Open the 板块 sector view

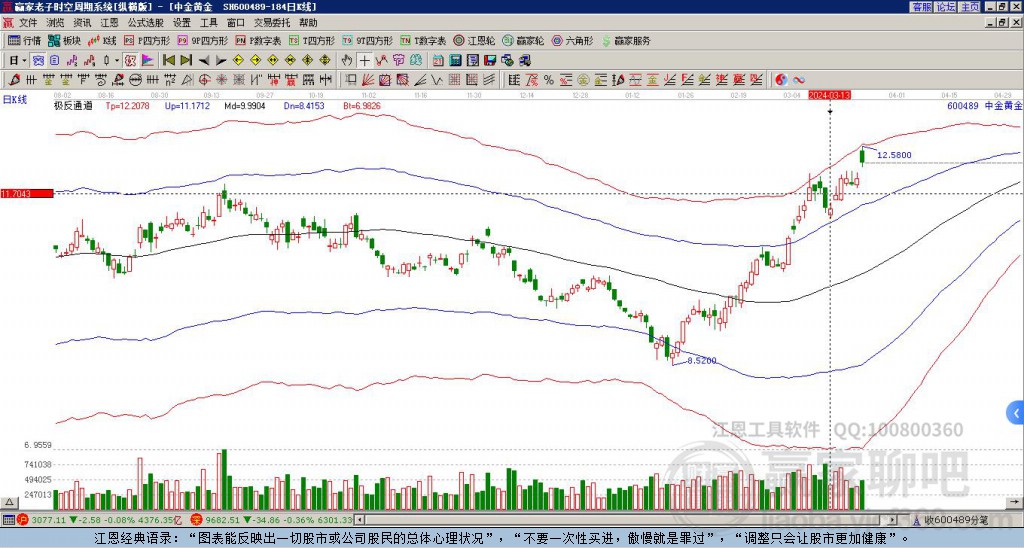click(64, 40)
